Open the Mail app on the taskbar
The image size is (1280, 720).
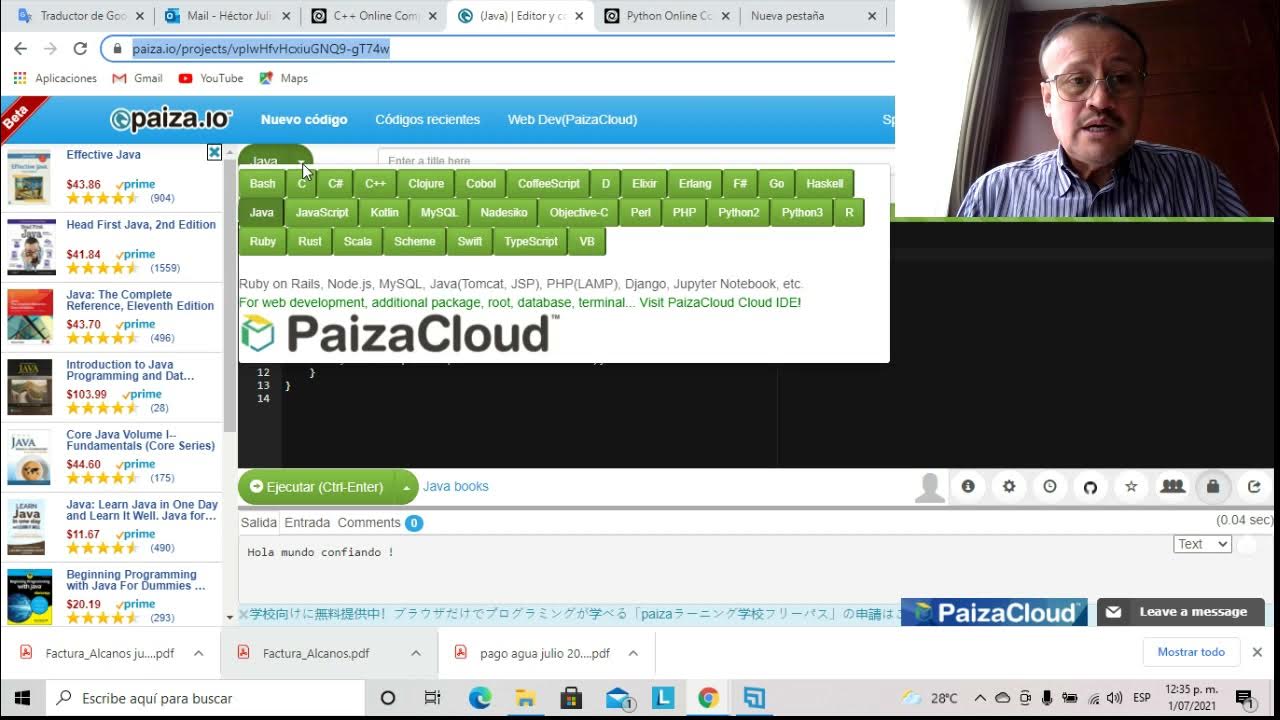(x=619, y=698)
